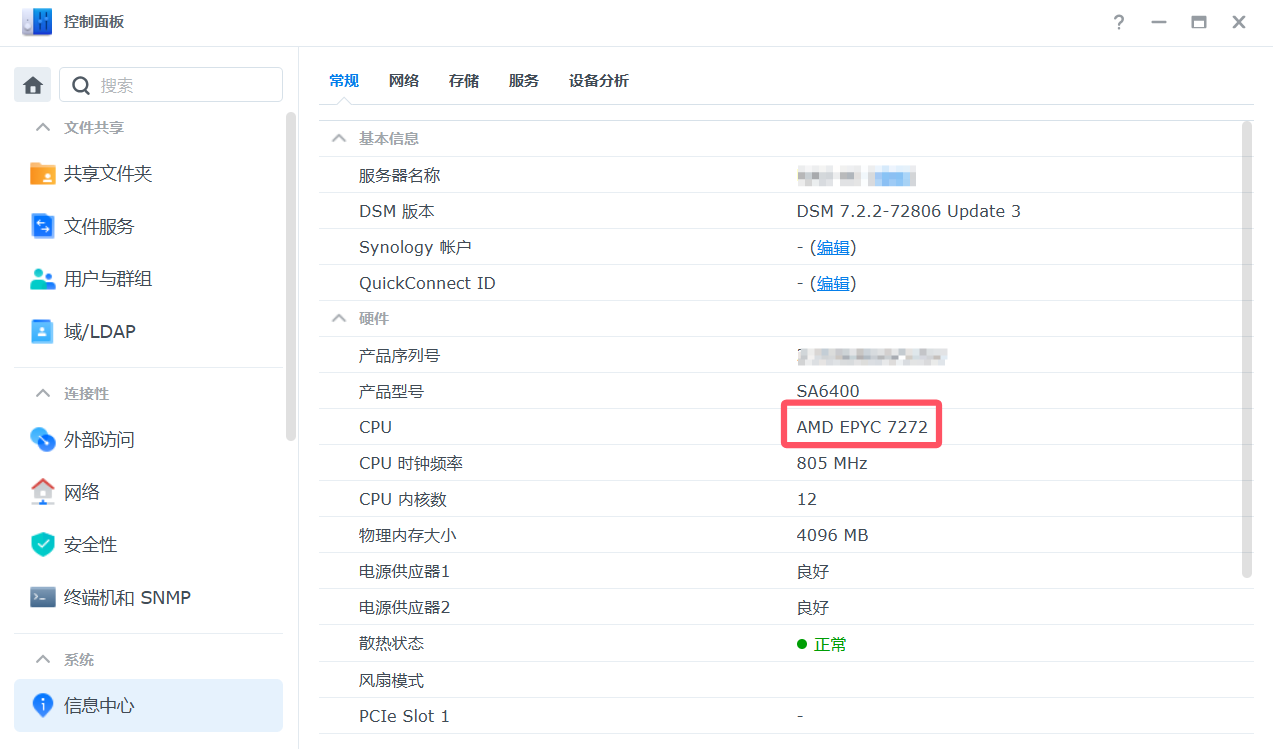Collapse the System (系统) sidebar section
This screenshot has width=1273, height=749.
click(x=43, y=660)
